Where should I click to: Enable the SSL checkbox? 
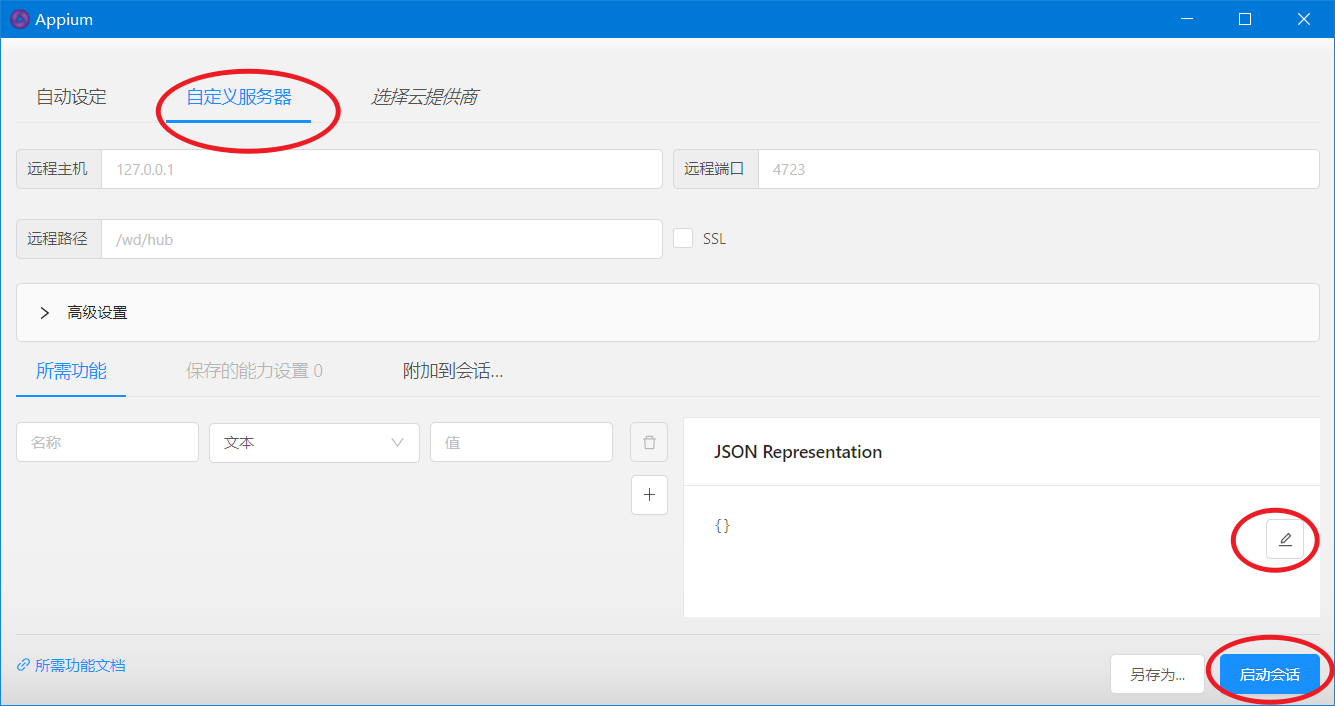(683, 239)
